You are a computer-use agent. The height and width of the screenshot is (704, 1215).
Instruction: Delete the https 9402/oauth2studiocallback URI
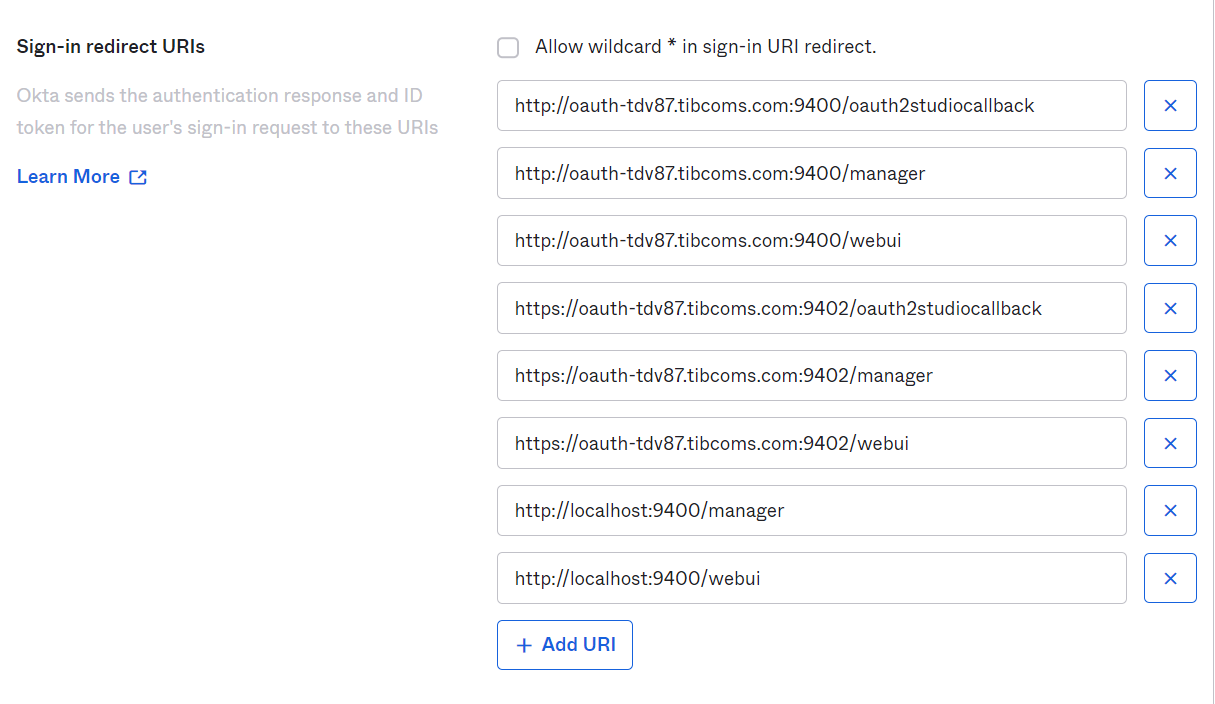tap(1170, 308)
